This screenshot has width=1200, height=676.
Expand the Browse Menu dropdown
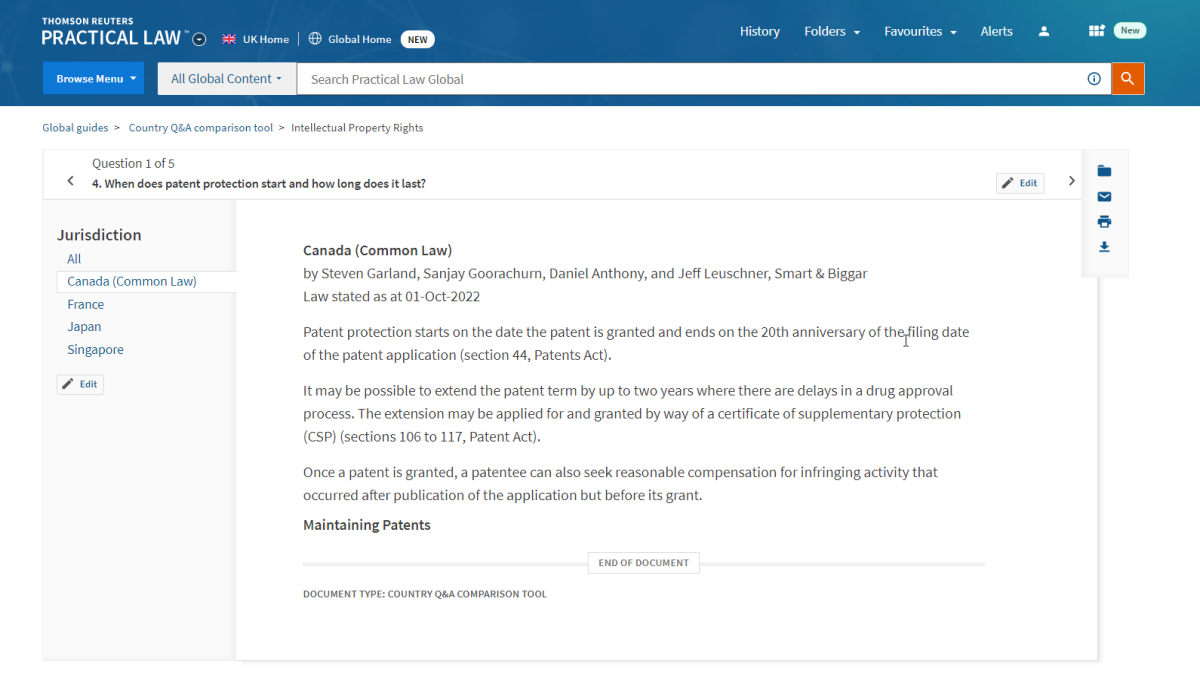pyautogui.click(x=93, y=79)
